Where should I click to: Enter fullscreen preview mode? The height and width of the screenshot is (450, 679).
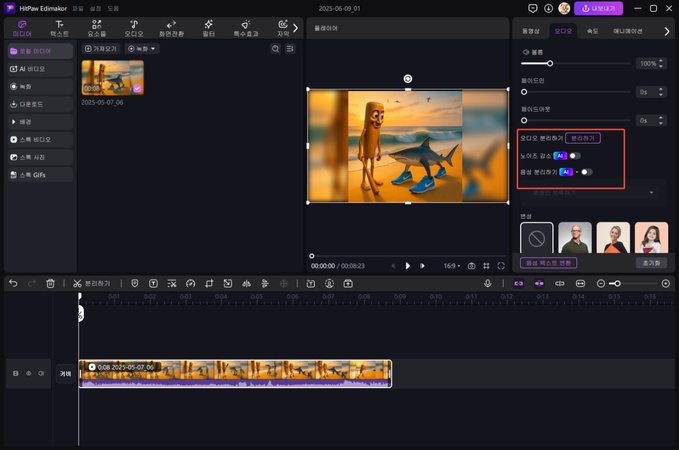pos(501,266)
